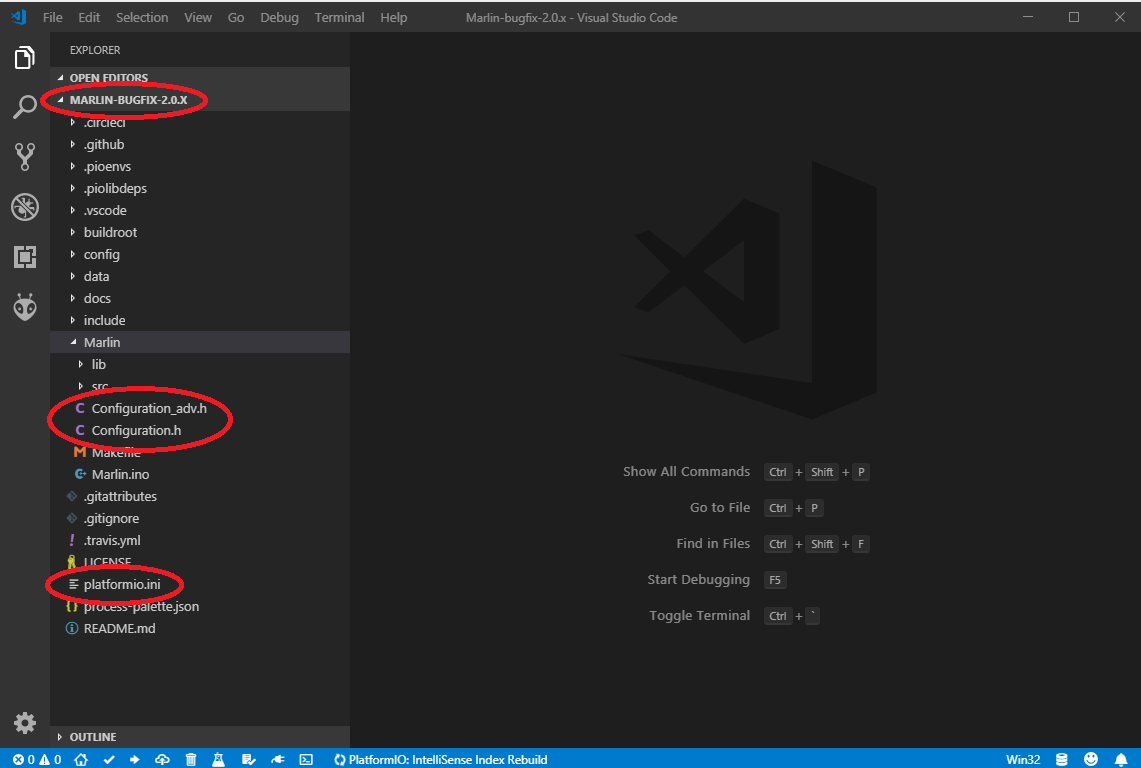Open the Selection menu
Viewport: 1141px width, 768px height.
pos(142,17)
